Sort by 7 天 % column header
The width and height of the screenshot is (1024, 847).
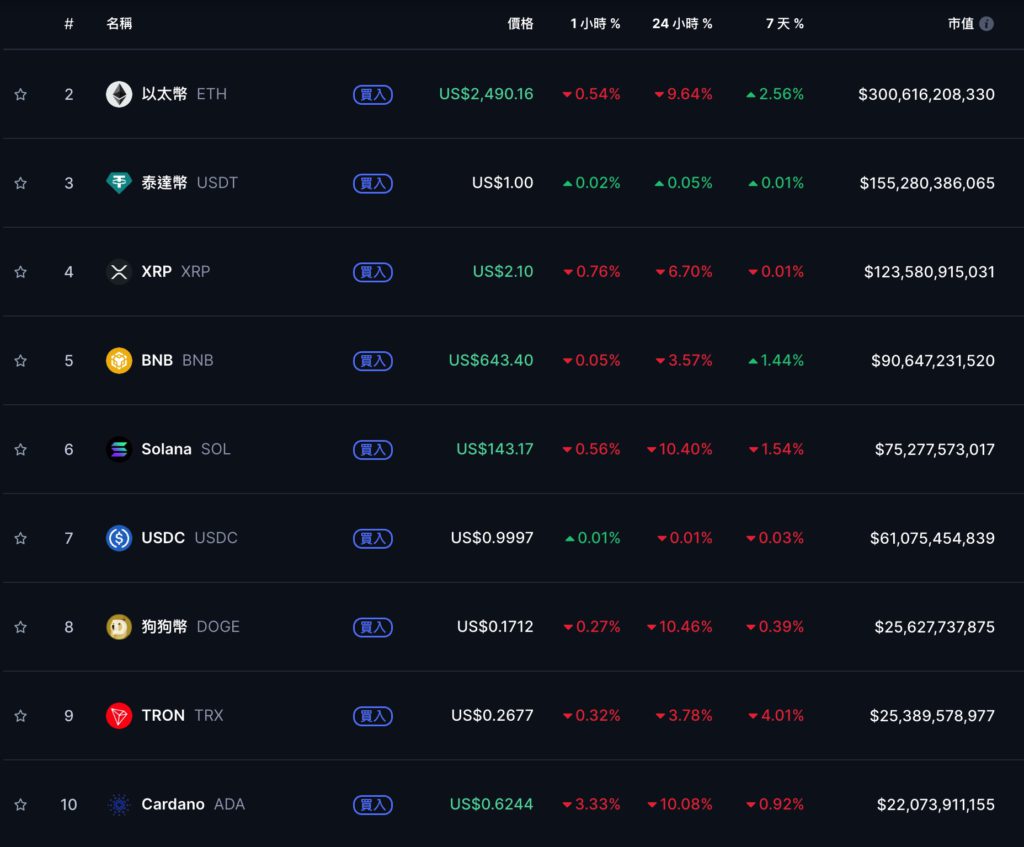click(x=784, y=24)
